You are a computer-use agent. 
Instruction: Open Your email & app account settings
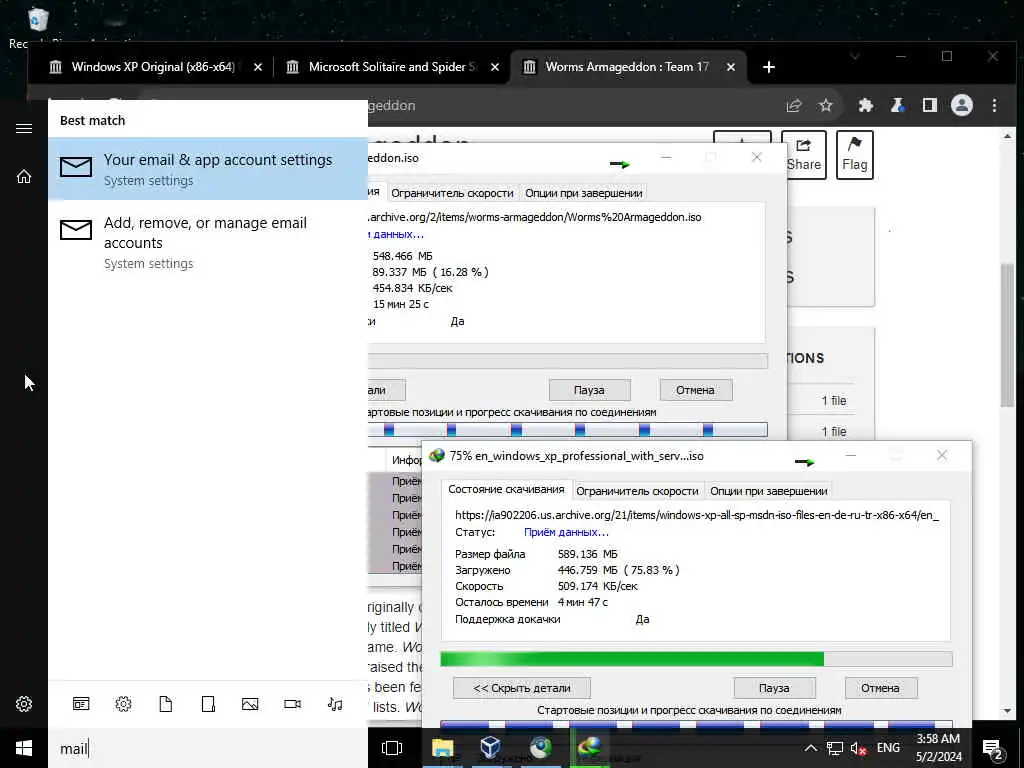tap(208, 168)
